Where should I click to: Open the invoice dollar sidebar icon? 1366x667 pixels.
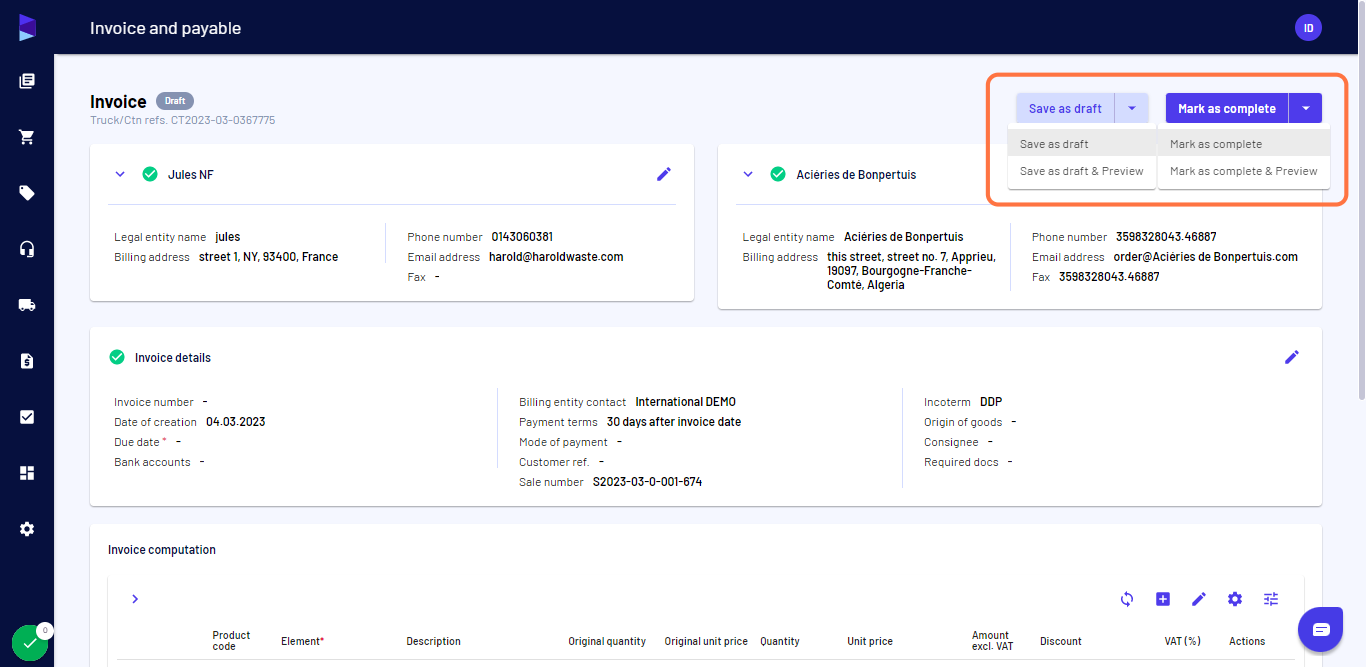[27, 361]
